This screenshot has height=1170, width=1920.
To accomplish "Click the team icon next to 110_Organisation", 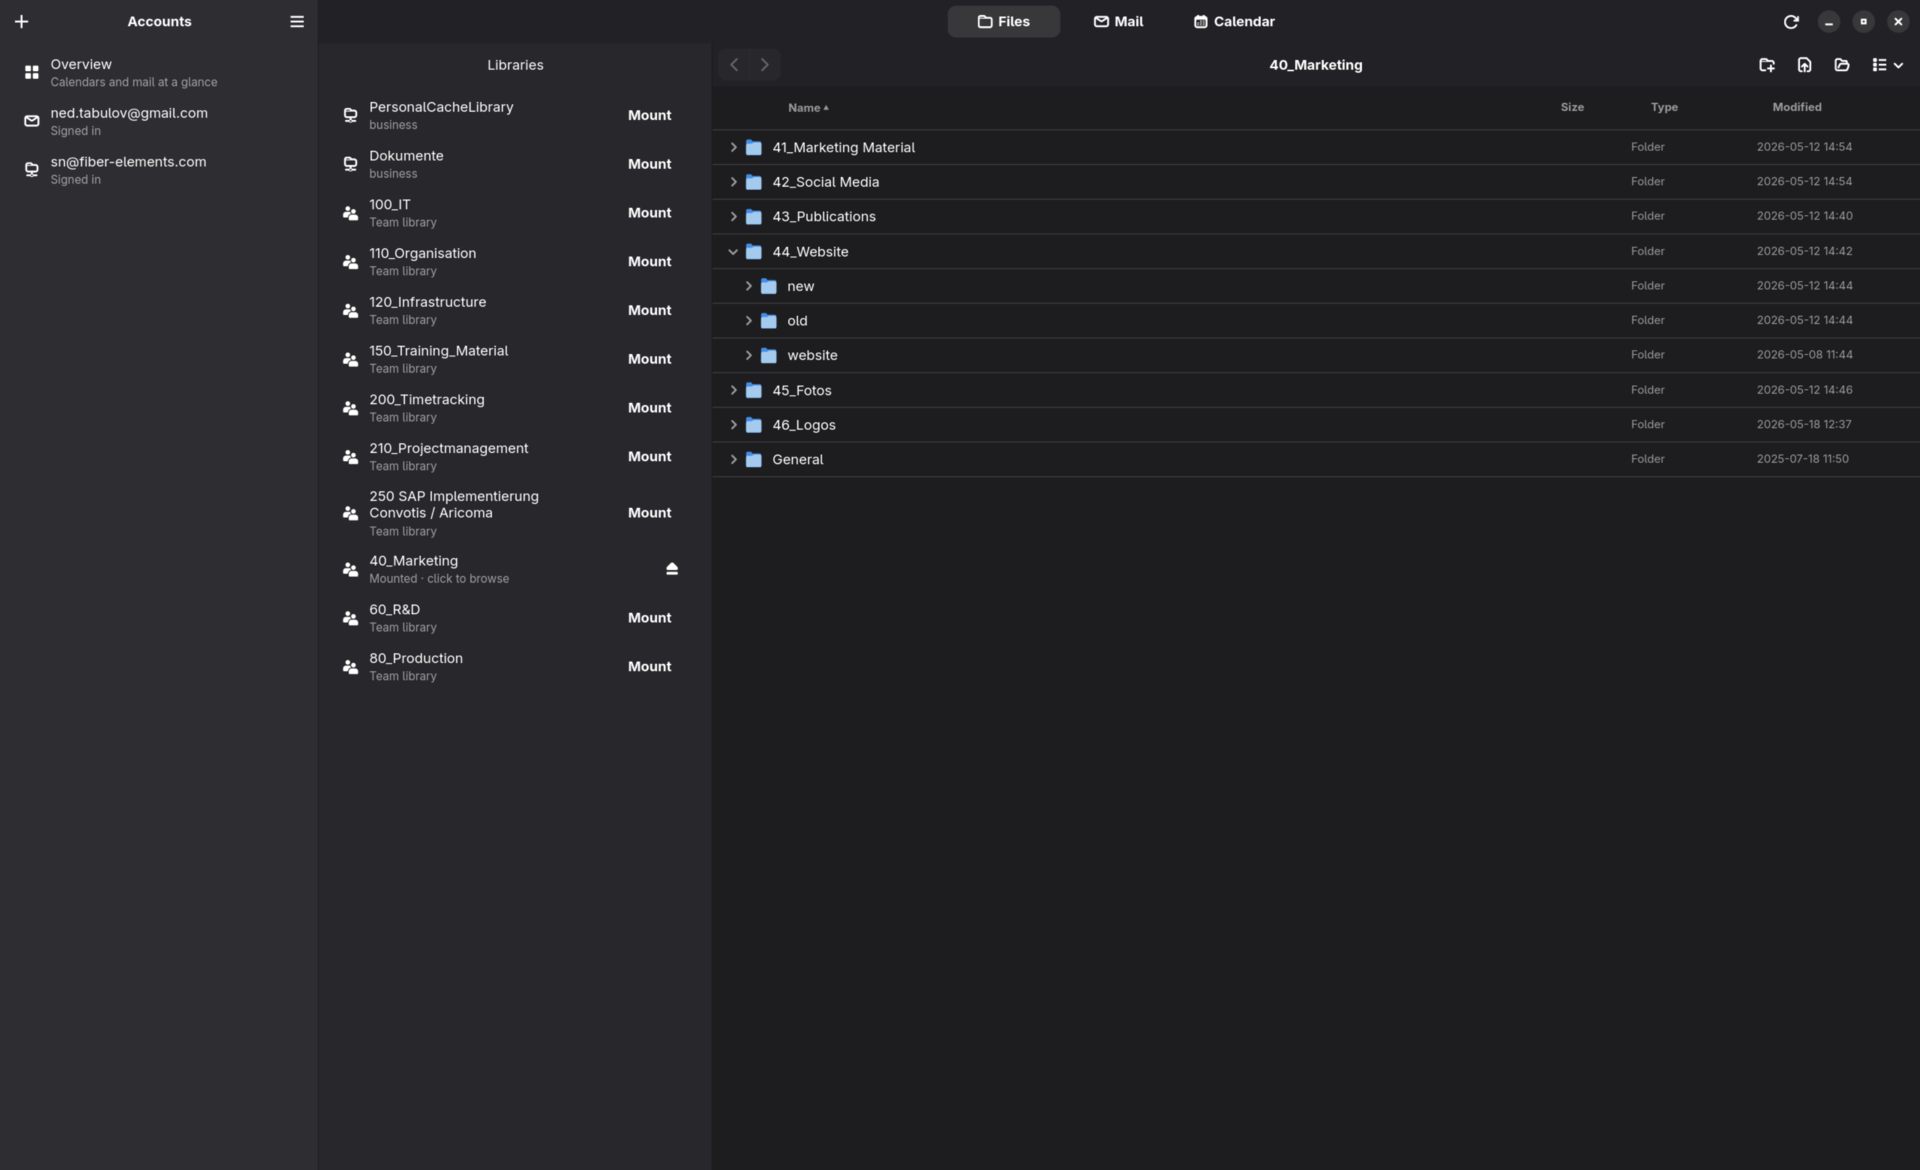I will click(350, 262).
